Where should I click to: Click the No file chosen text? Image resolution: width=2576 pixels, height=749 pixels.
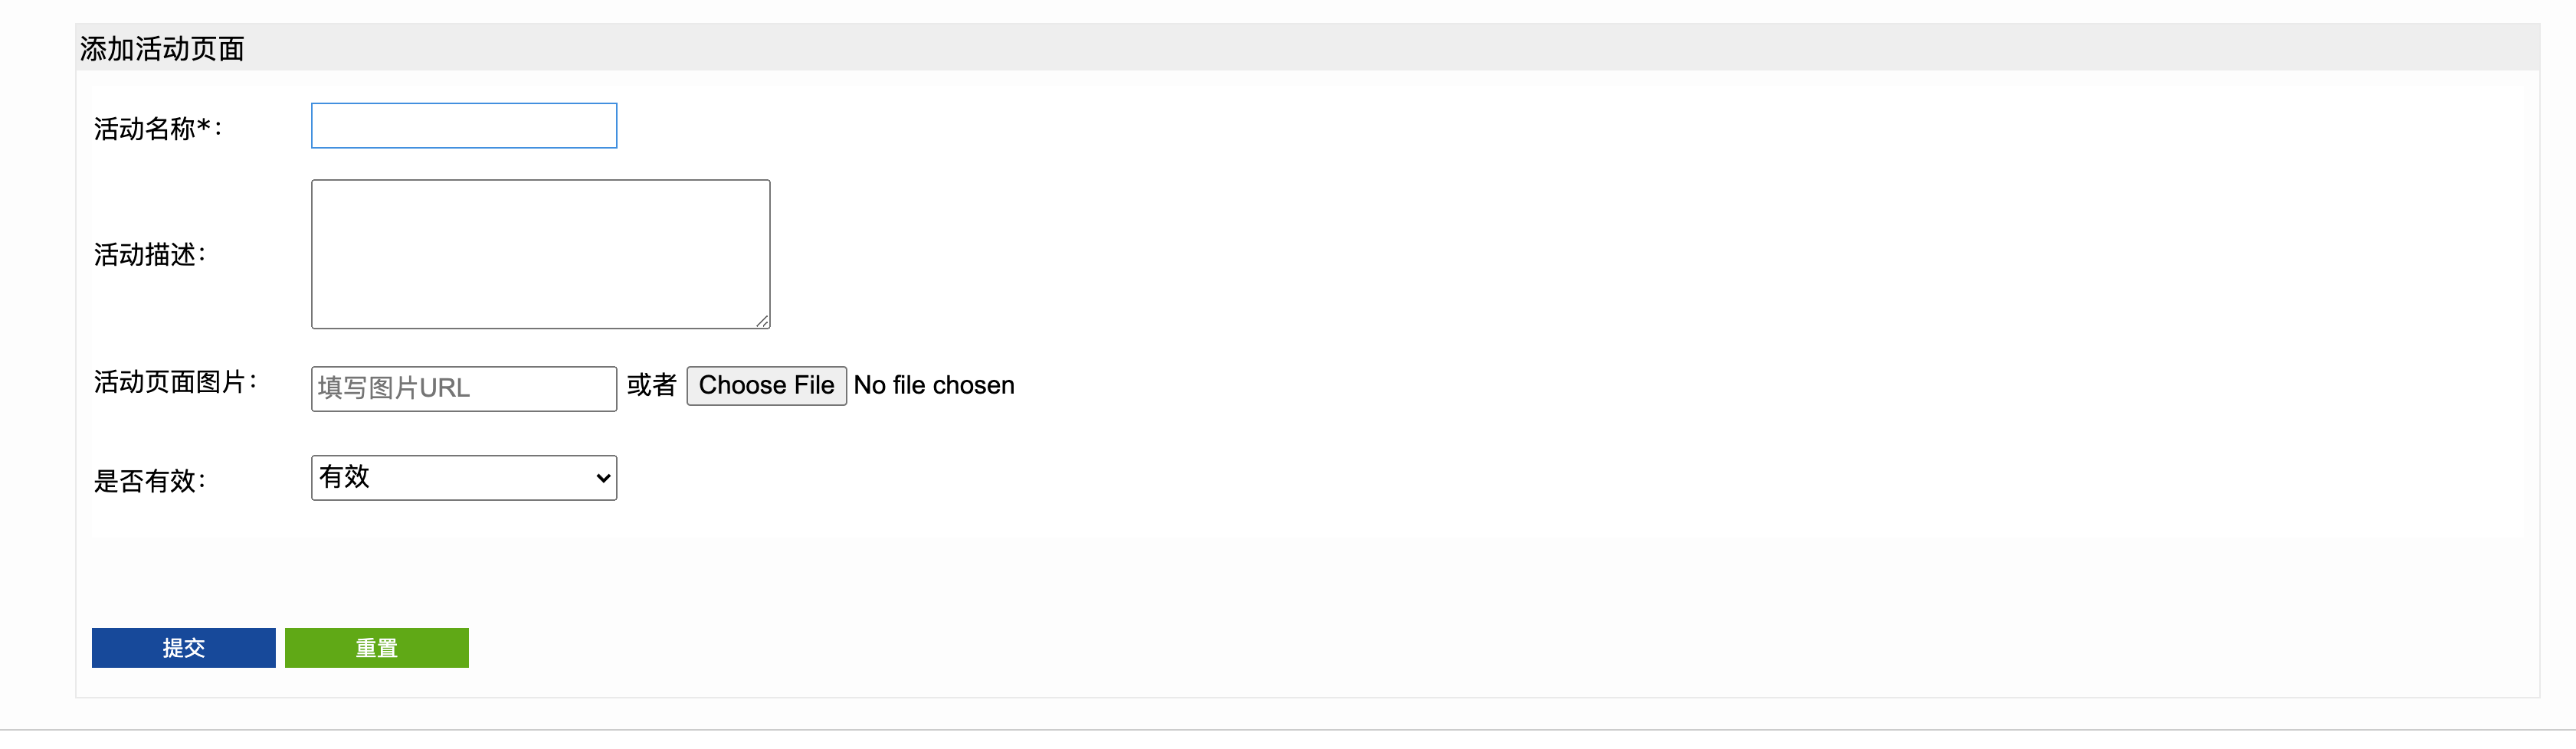(934, 385)
